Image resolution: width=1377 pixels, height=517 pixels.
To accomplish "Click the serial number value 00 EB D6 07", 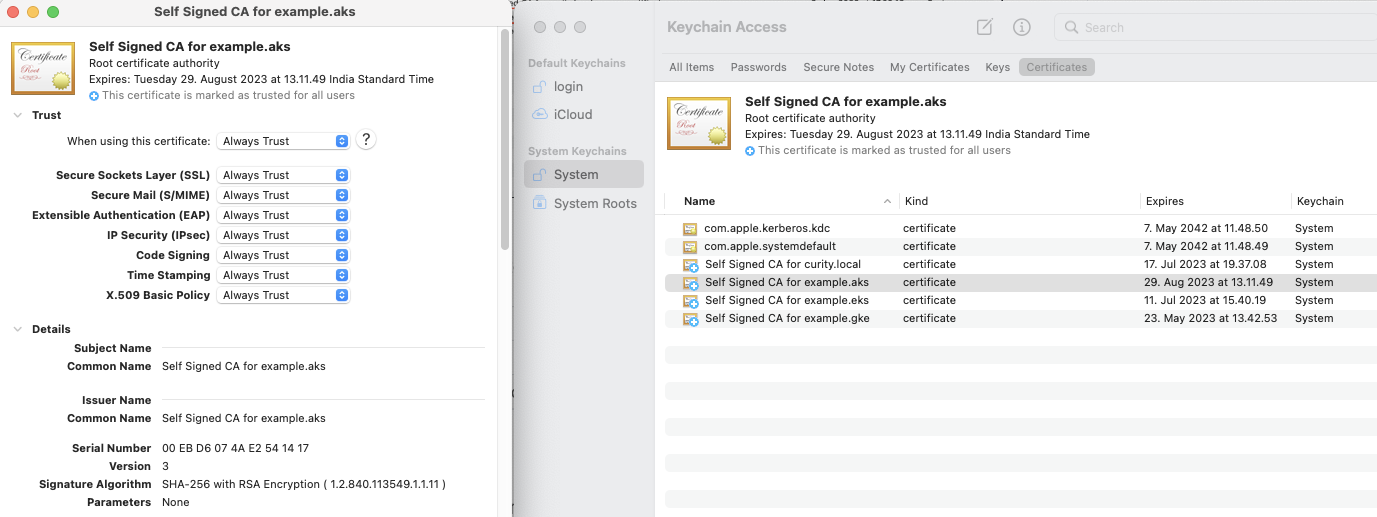I will point(235,449).
